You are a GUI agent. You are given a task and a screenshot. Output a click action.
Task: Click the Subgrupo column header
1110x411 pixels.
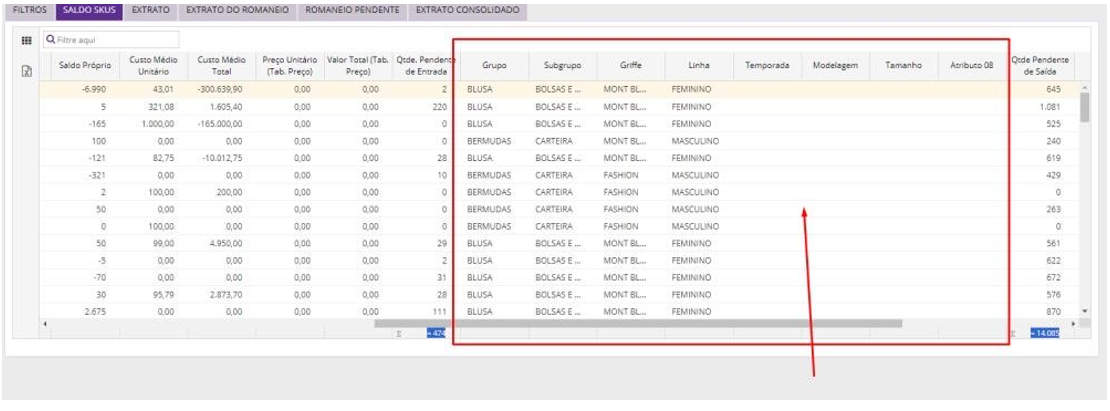coord(563,65)
